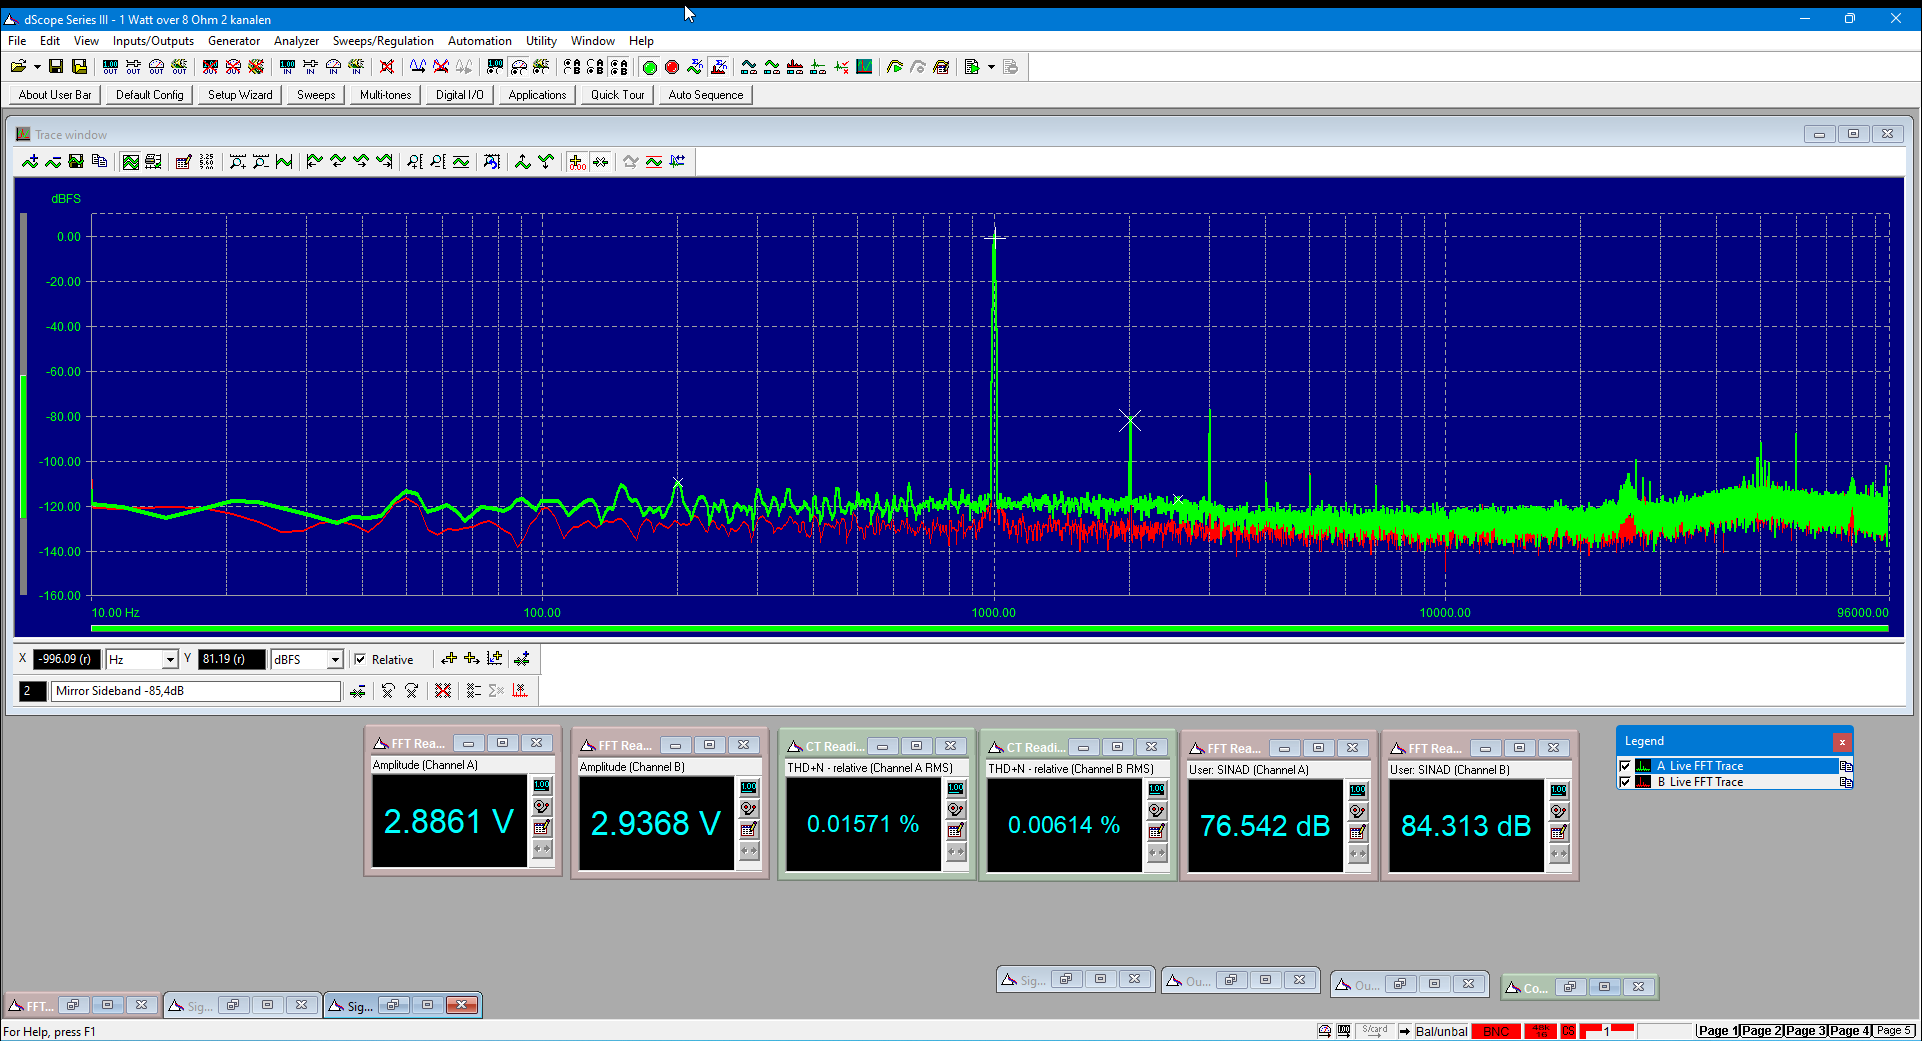Click the copy trace icon in the trace toolbar
This screenshot has width=1922, height=1041.
coord(99,162)
